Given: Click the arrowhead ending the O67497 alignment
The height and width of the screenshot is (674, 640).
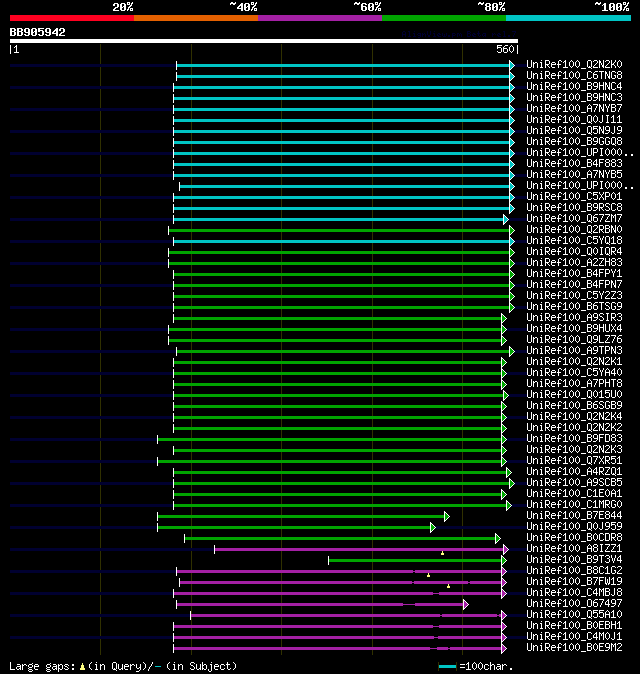Looking at the screenshot, I should click(465, 604).
